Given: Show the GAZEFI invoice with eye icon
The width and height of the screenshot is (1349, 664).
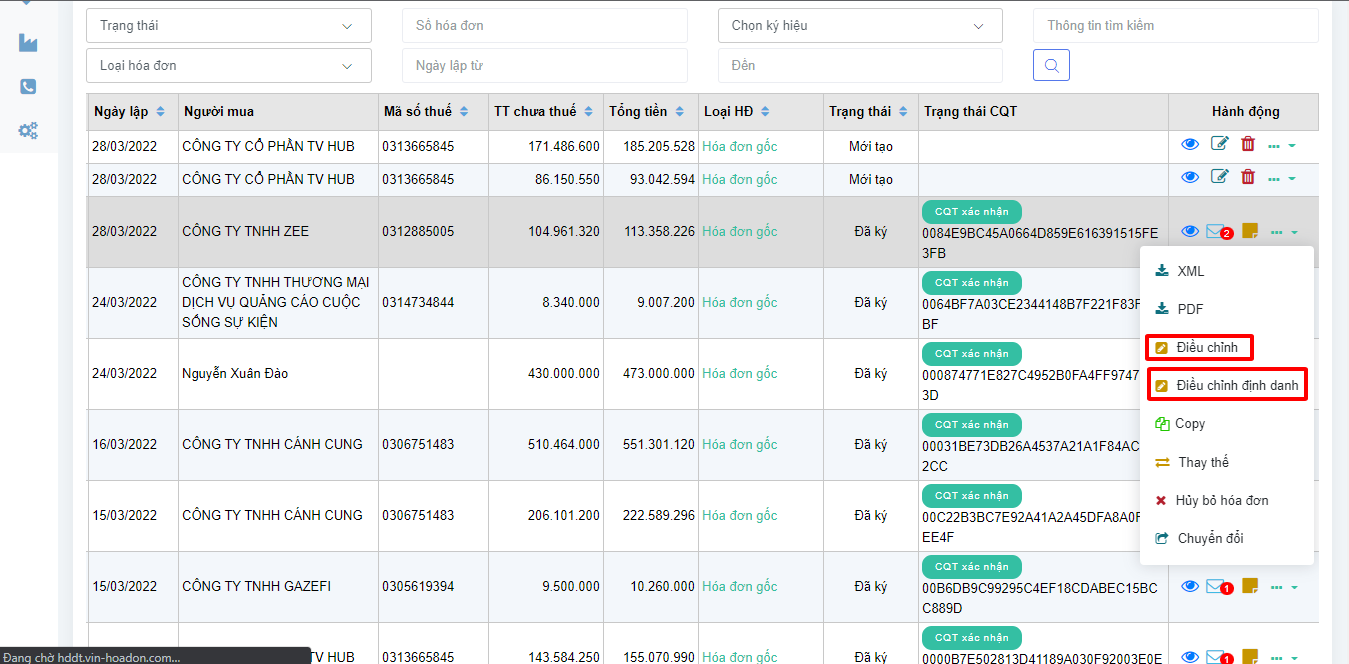Looking at the screenshot, I should coord(1190,586).
